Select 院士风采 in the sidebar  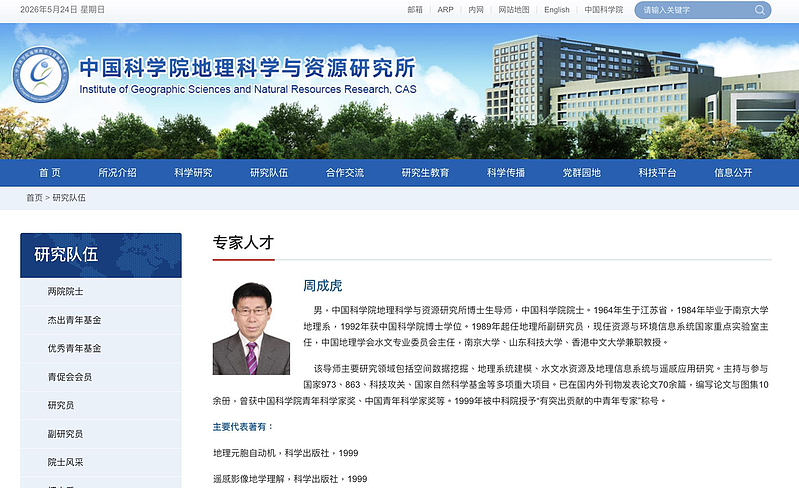(x=101, y=463)
